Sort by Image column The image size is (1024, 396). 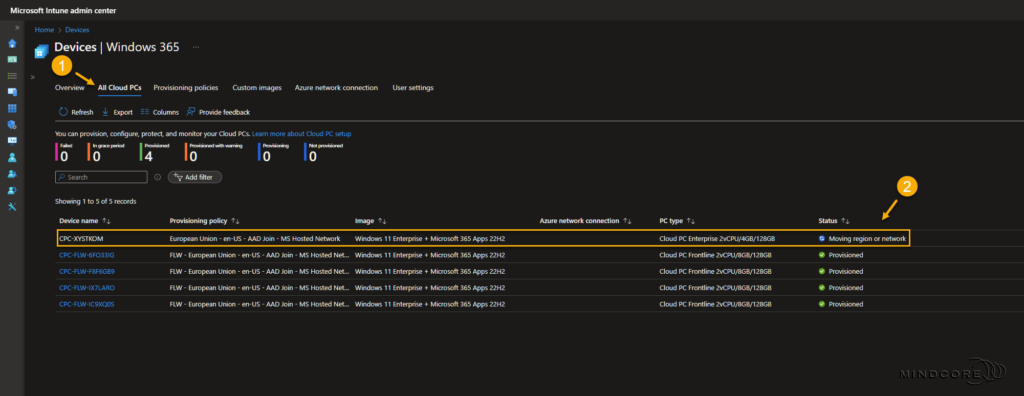pos(371,221)
